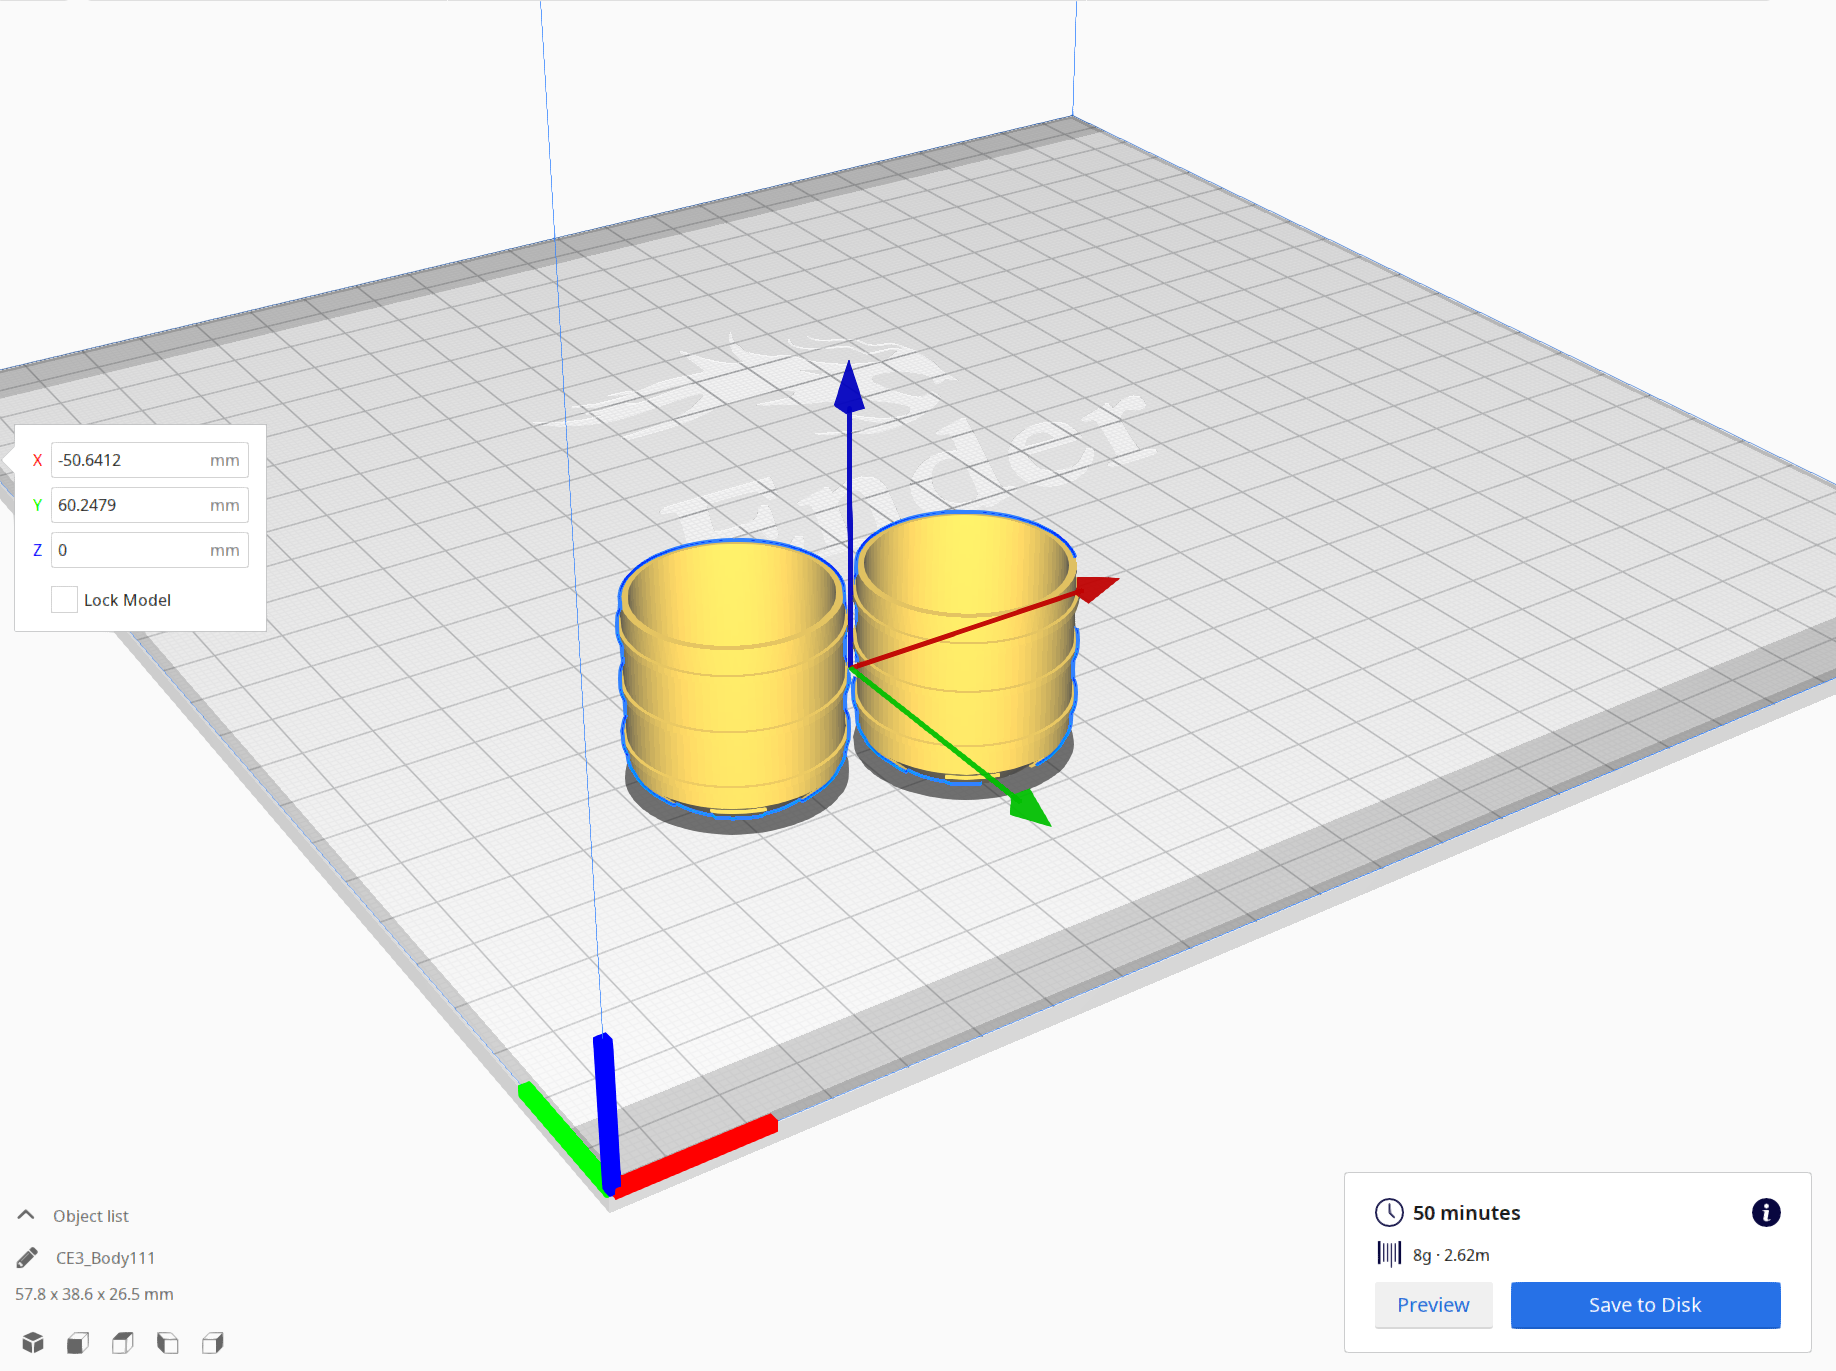Click the 8g · 2.62m material text
This screenshot has width=1836, height=1371.
(1451, 1255)
